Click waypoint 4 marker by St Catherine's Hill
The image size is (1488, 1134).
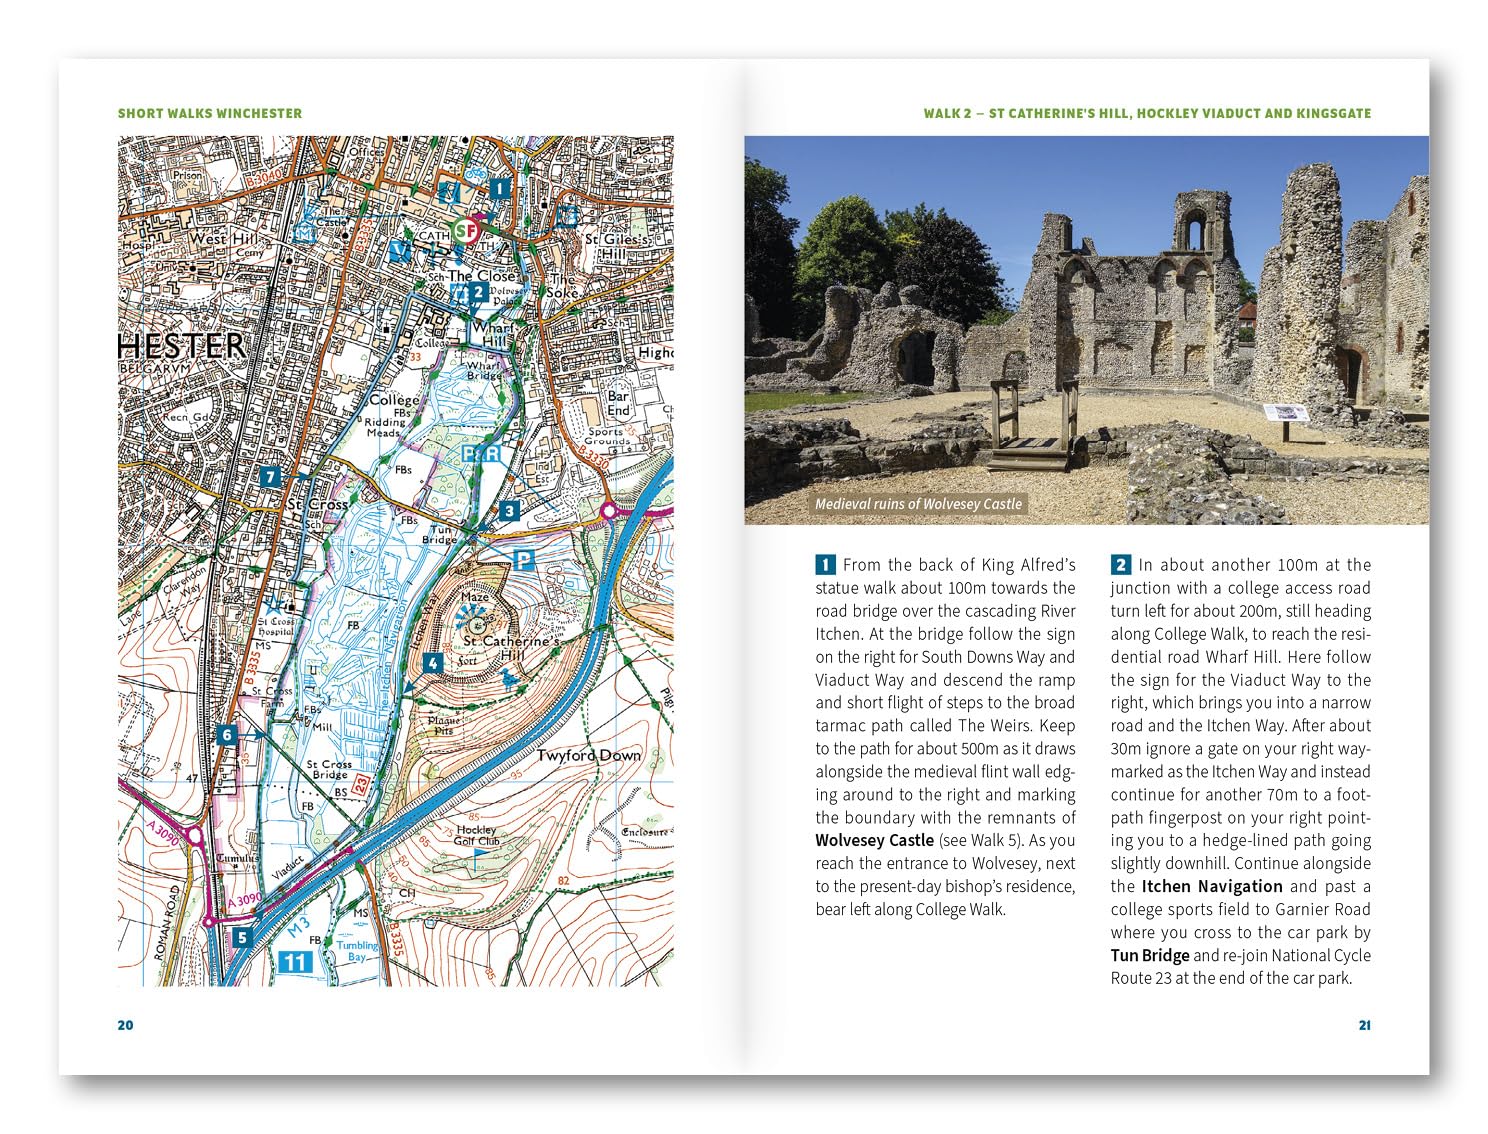click(432, 663)
